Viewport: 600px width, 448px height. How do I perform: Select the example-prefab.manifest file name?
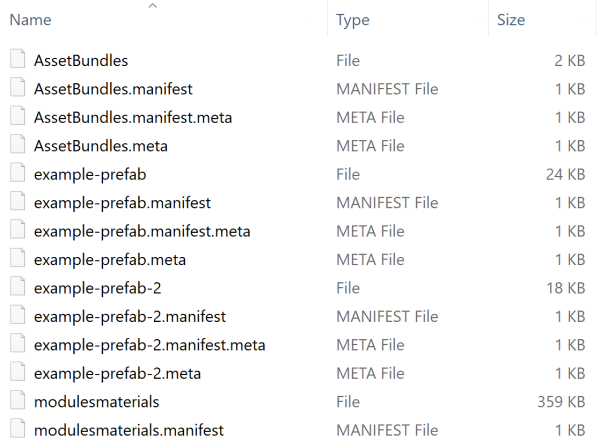(122, 203)
